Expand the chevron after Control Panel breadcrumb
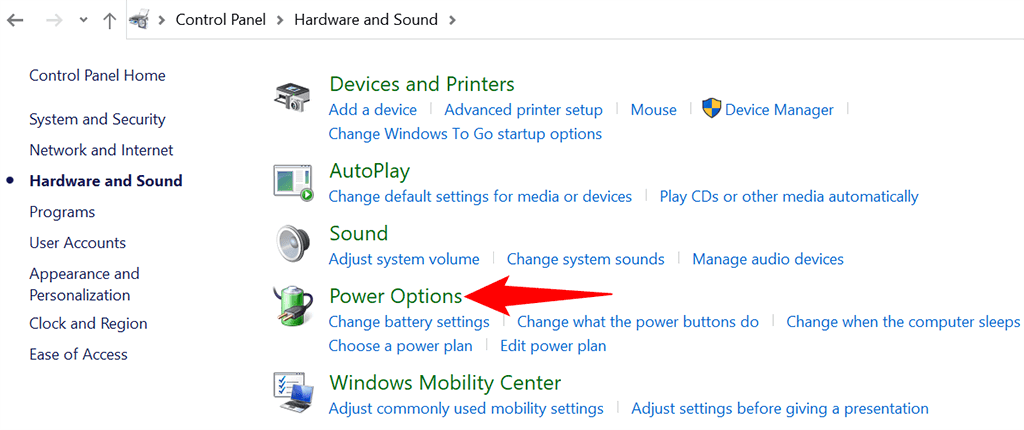Image resolution: width=1024 pixels, height=430 pixels. coord(282,20)
